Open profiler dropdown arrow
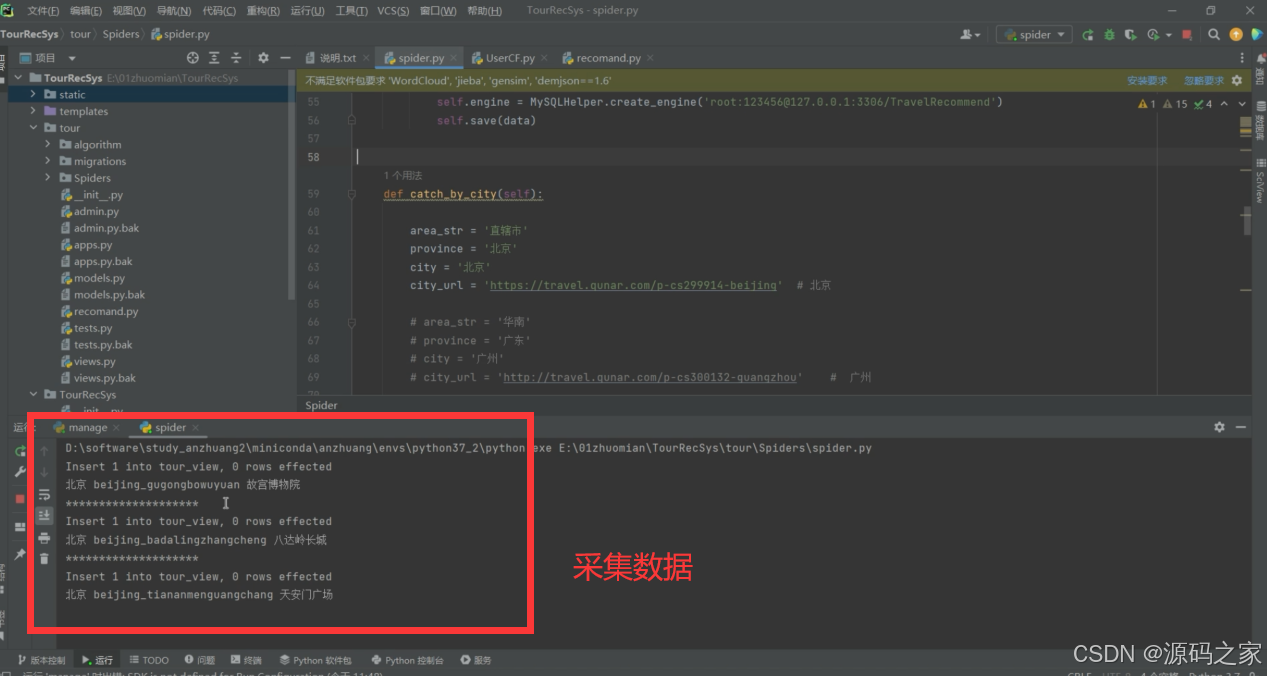1267x676 pixels. click(x=1167, y=35)
